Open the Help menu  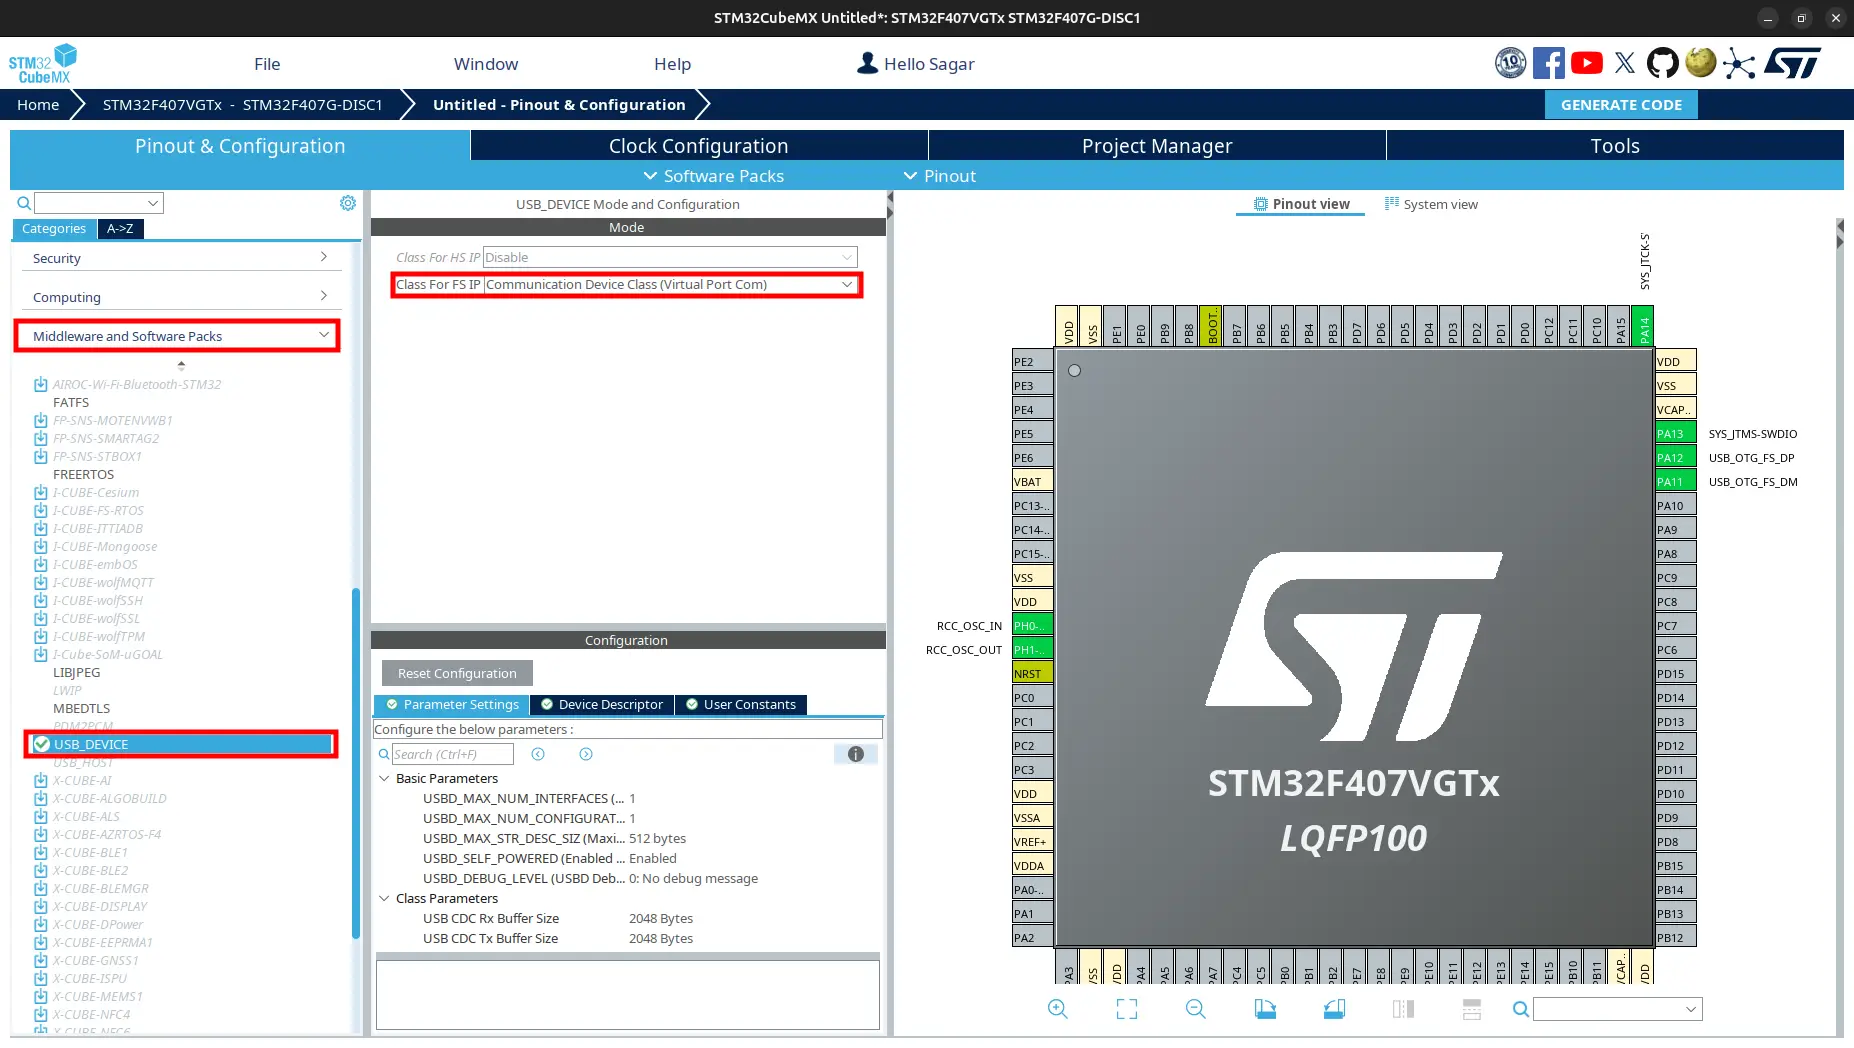click(672, 64)
